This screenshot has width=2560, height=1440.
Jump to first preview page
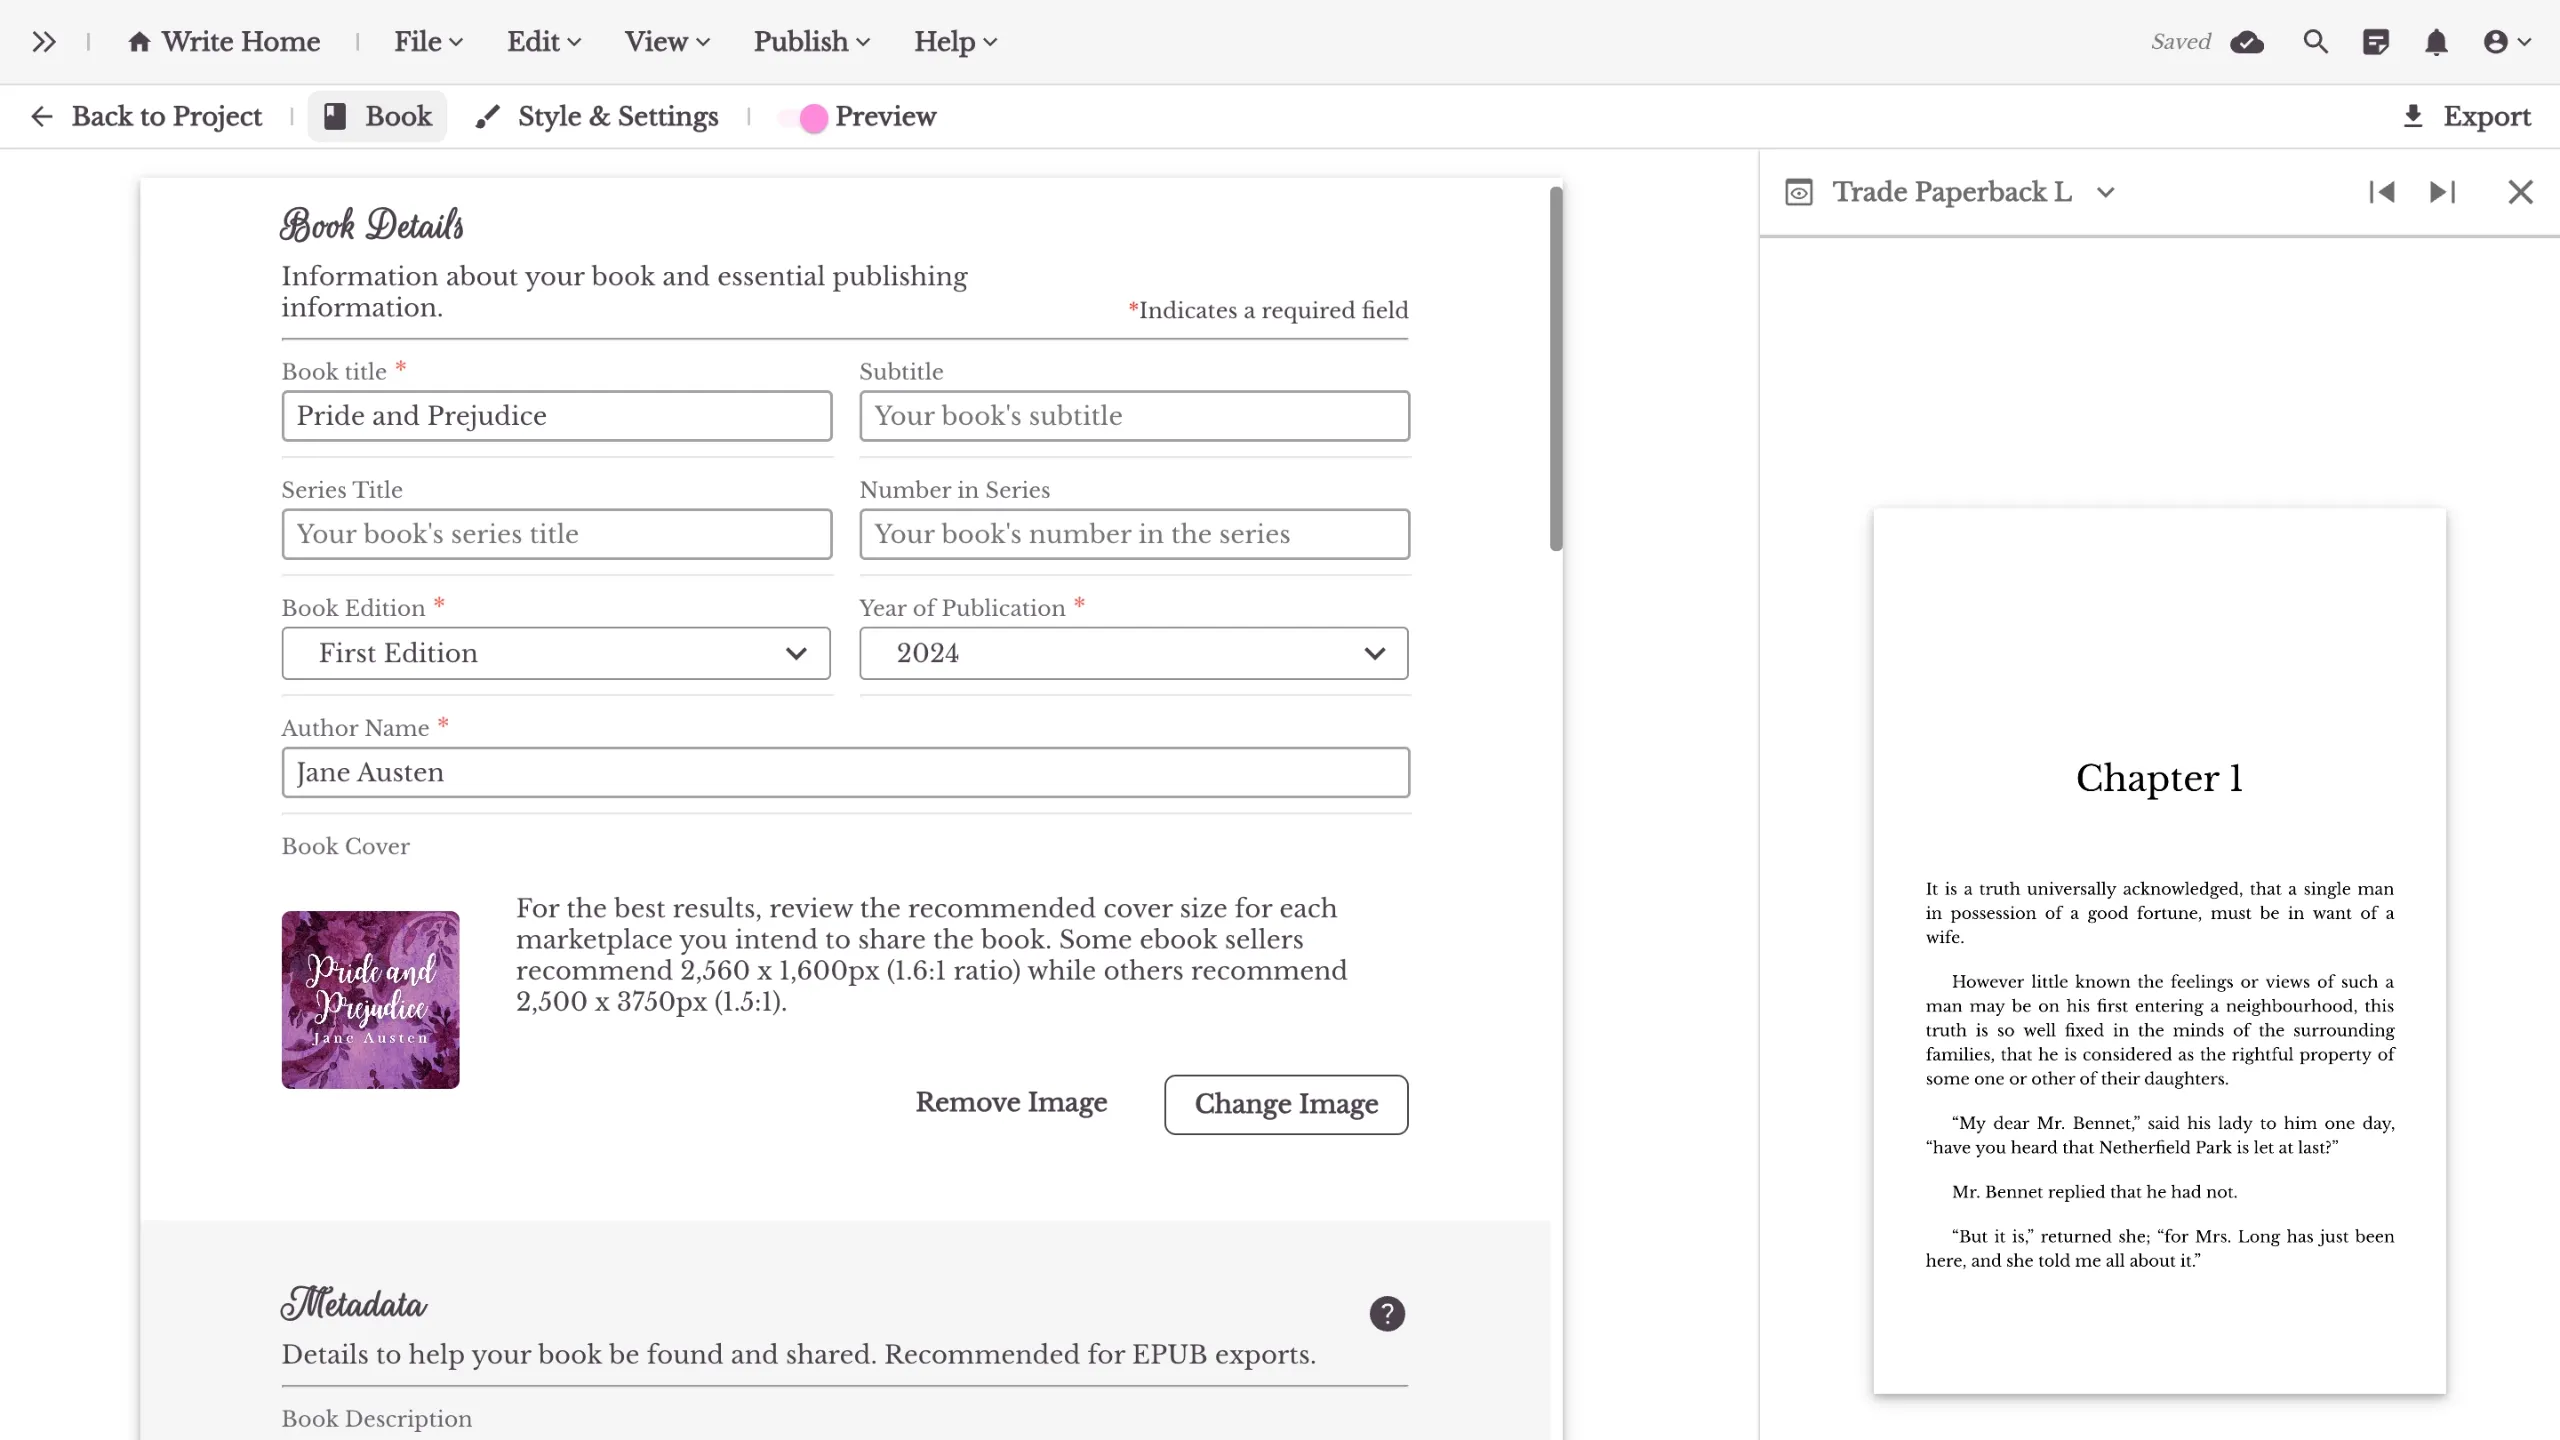(x=2381, y=192)
